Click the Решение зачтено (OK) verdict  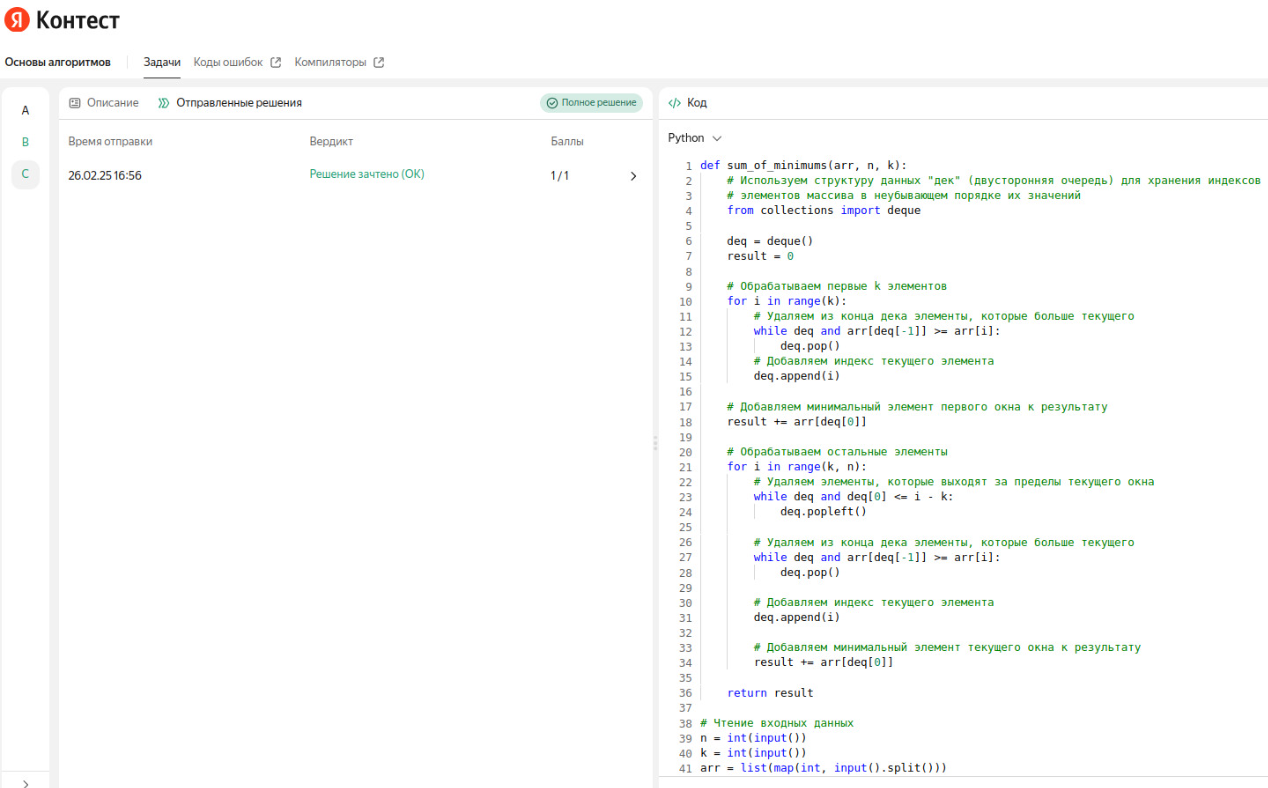pos(366,174)
